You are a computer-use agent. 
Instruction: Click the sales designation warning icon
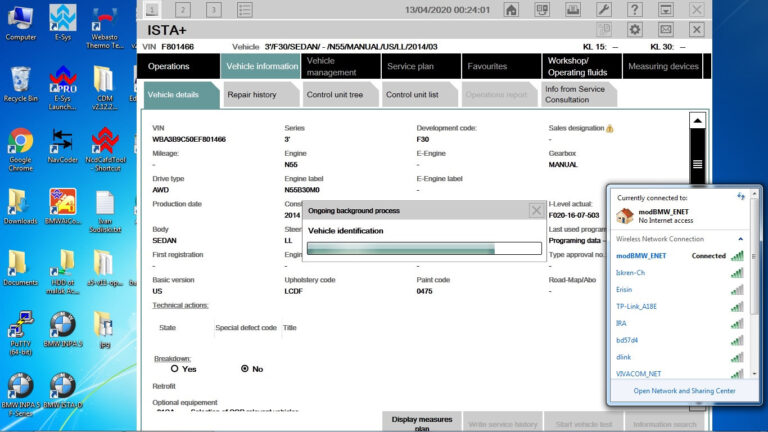610,128
